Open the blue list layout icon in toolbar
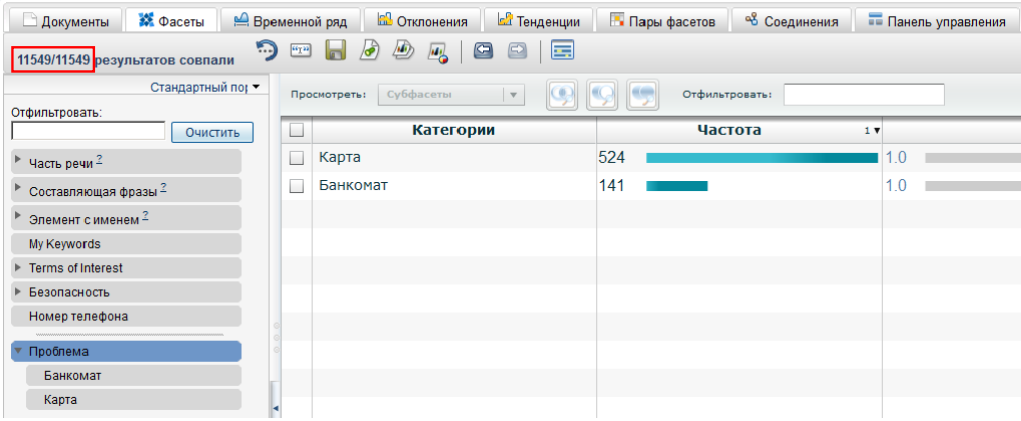 click(x=562, y=51)
